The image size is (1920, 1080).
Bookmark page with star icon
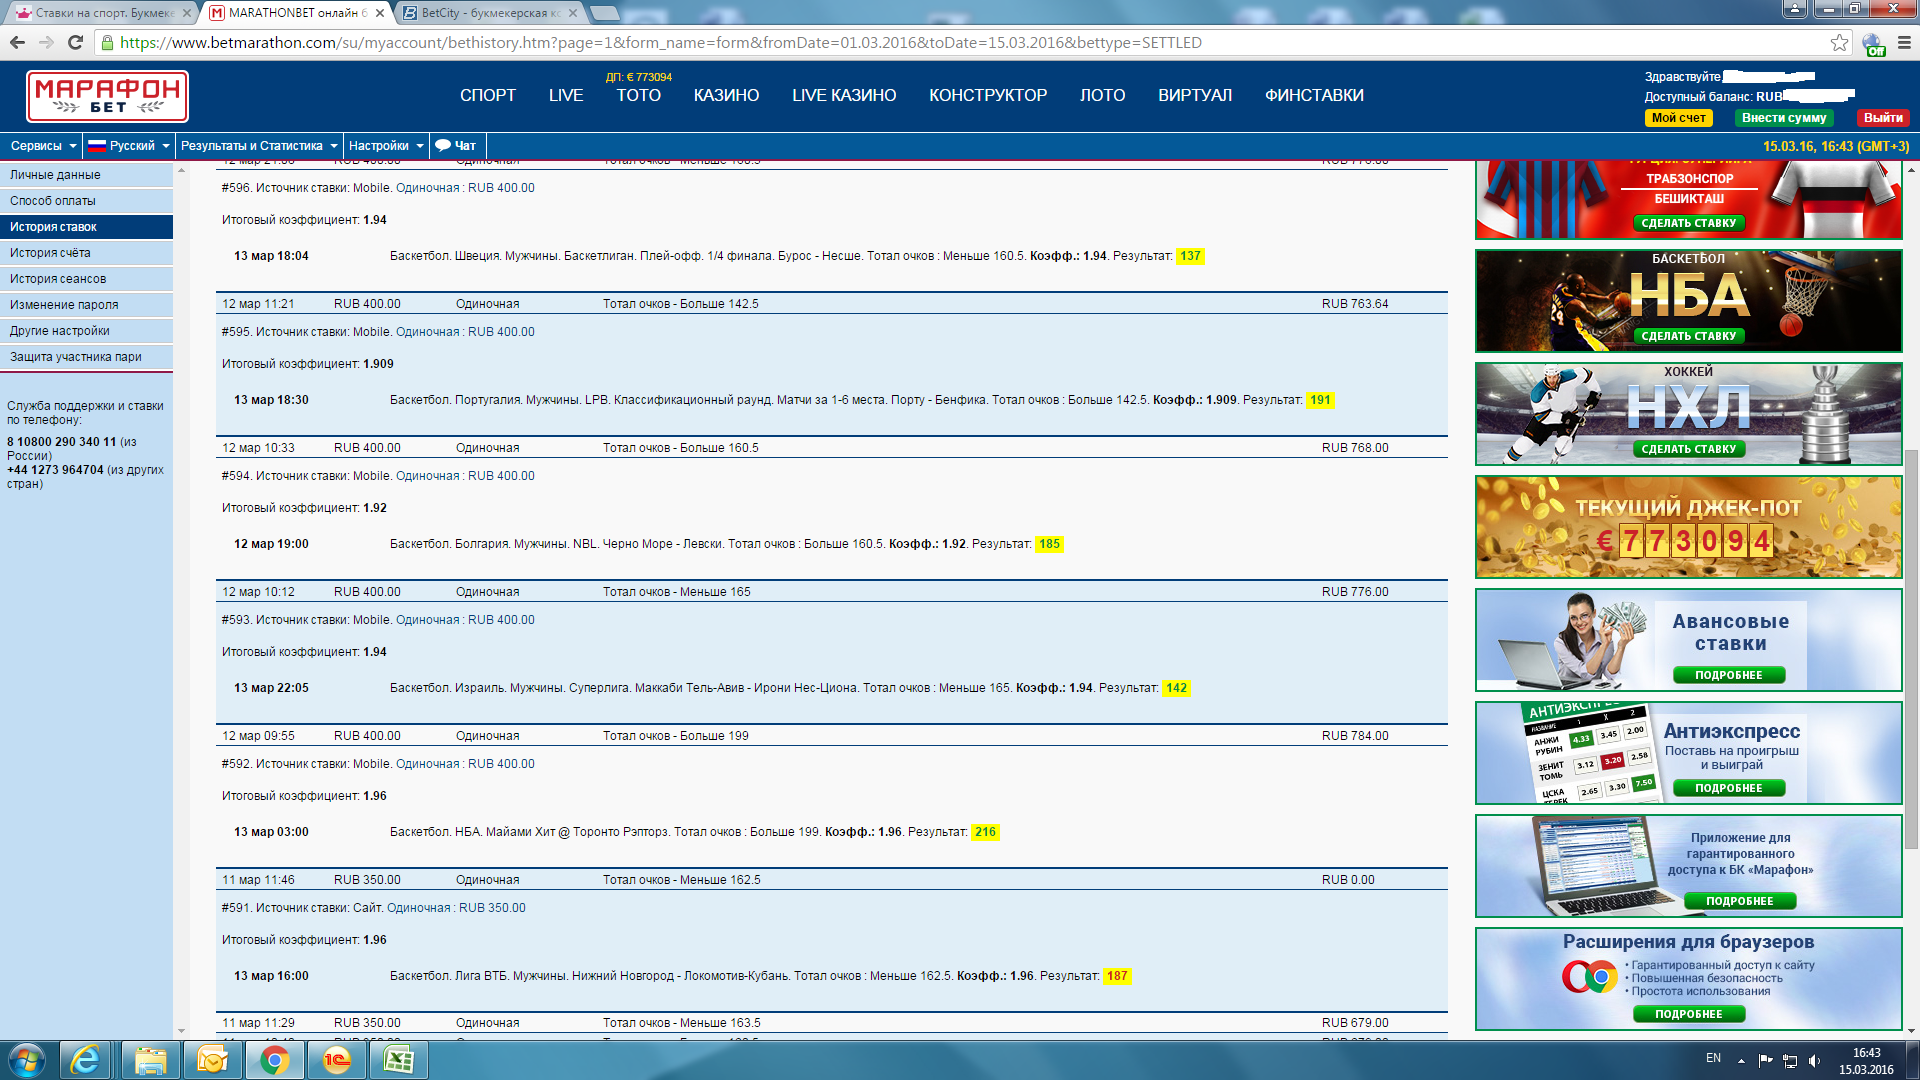pos(1839,42)
